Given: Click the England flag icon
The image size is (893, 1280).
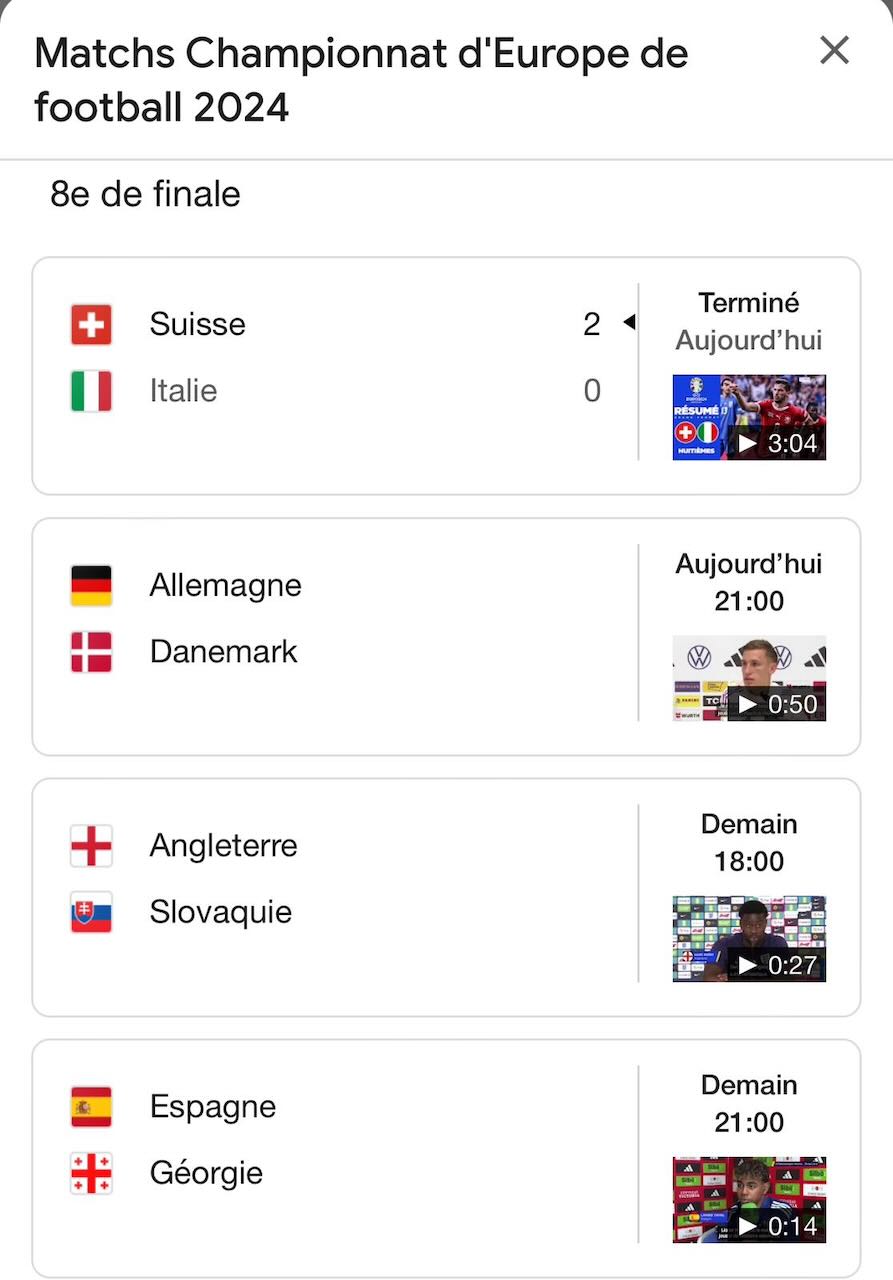Looking at the screenshot, I should pyautogui.click(x=91, y=846).
